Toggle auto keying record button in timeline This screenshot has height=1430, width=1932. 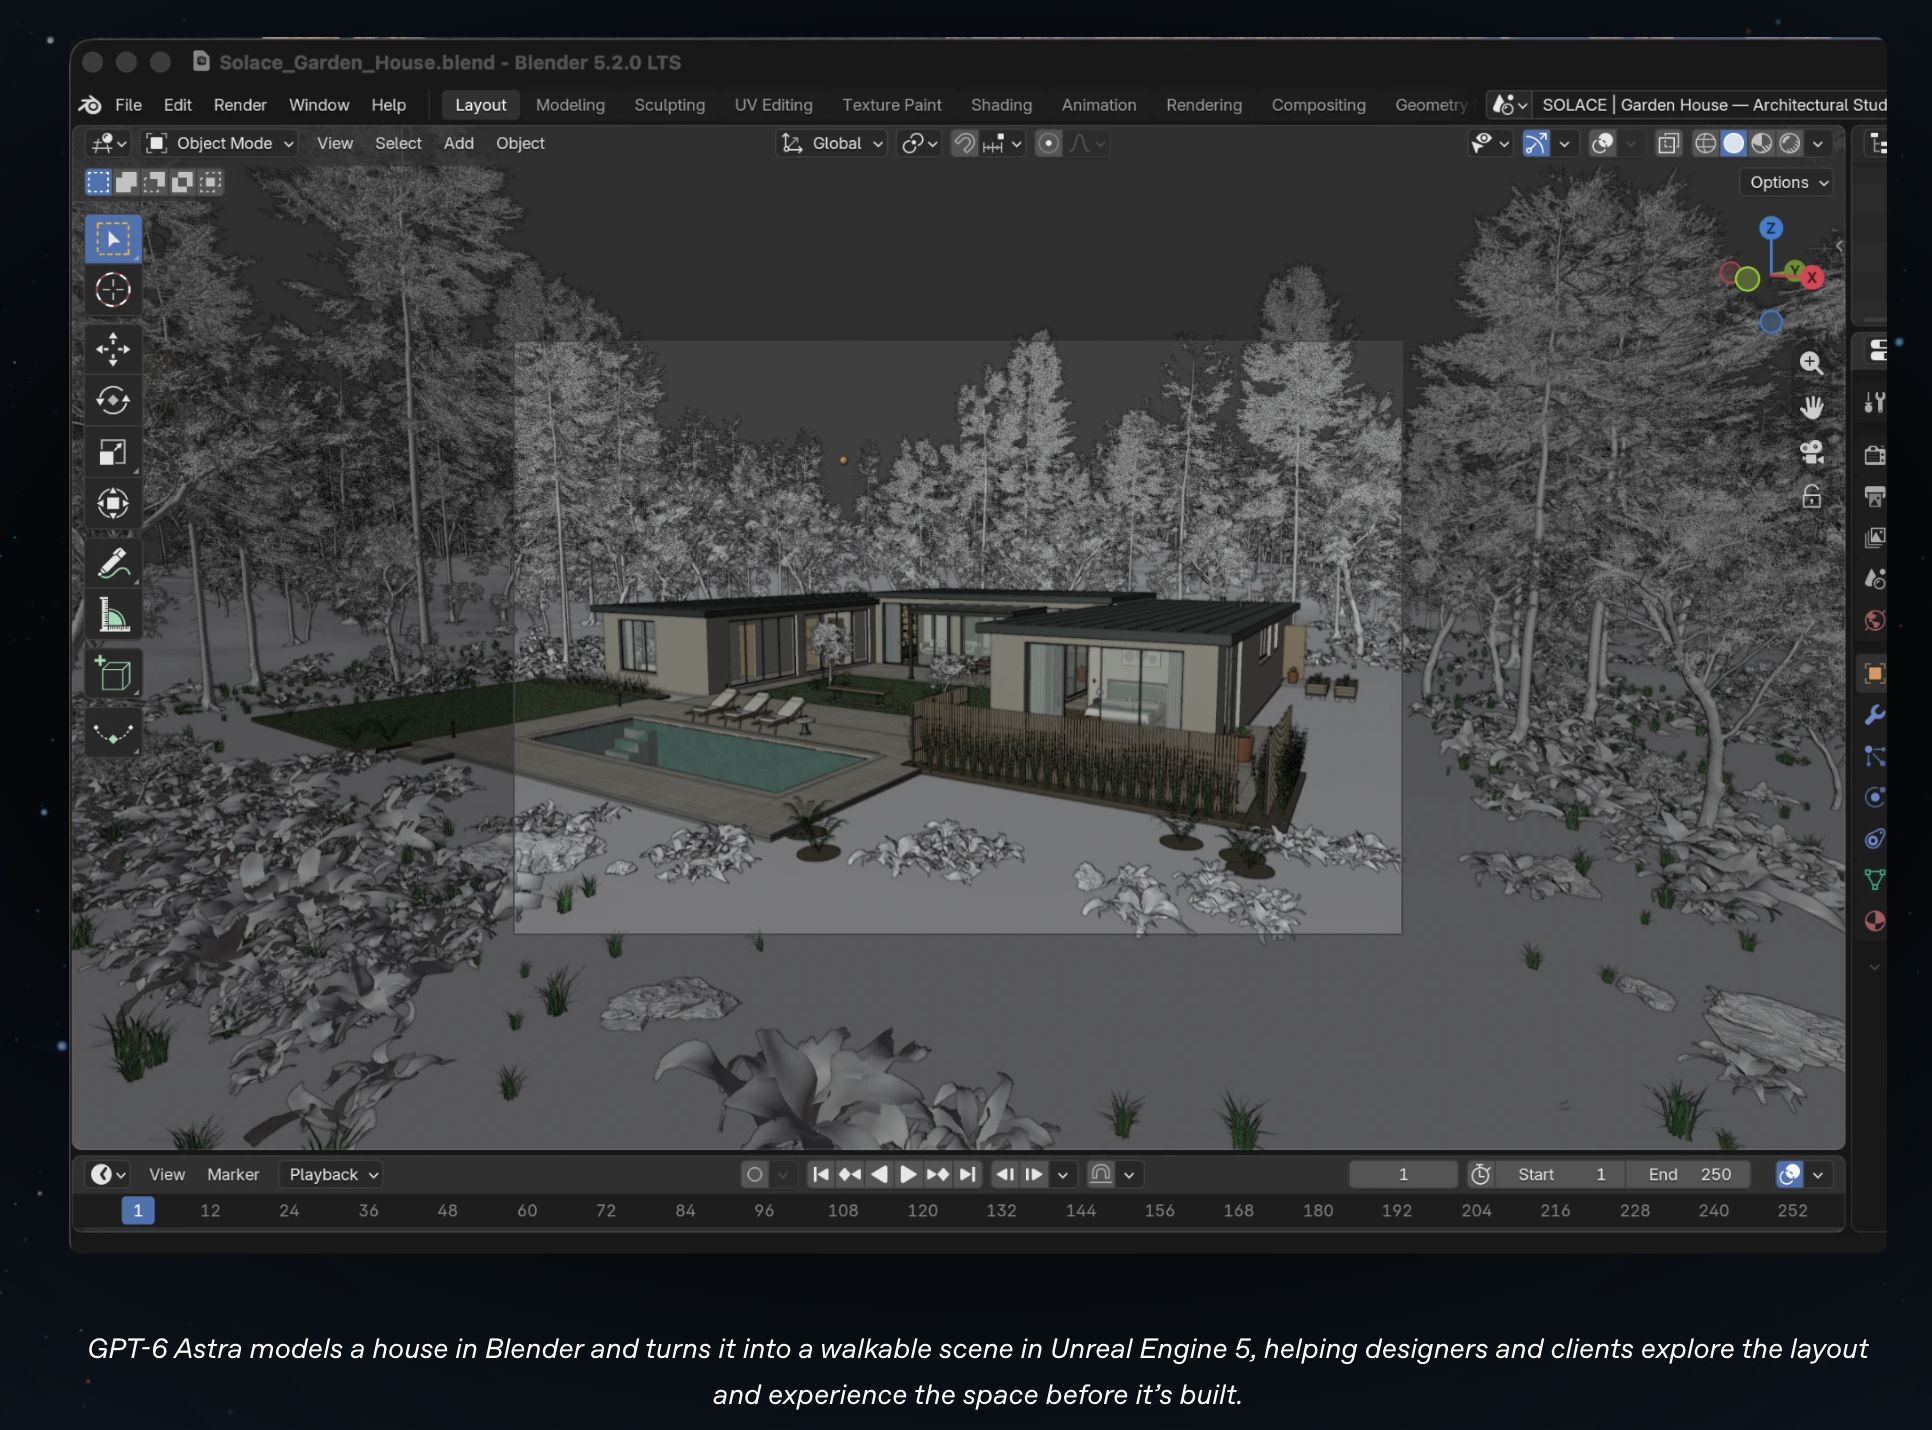(x=755, y=1174)
